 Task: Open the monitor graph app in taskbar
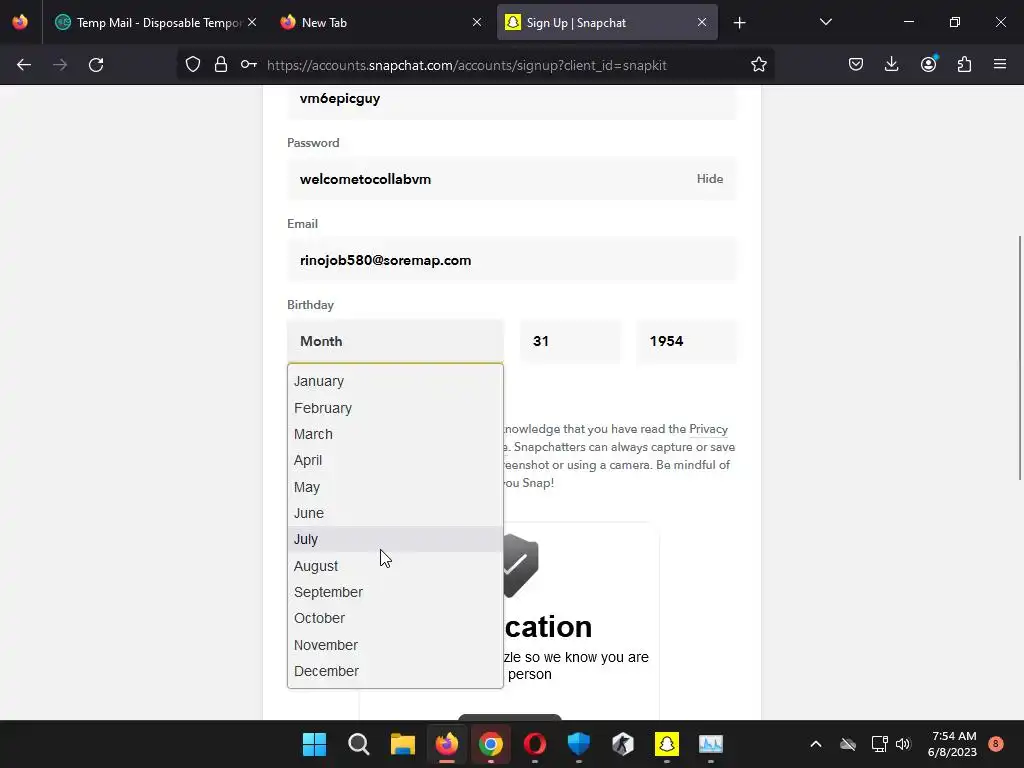[711, 744]
